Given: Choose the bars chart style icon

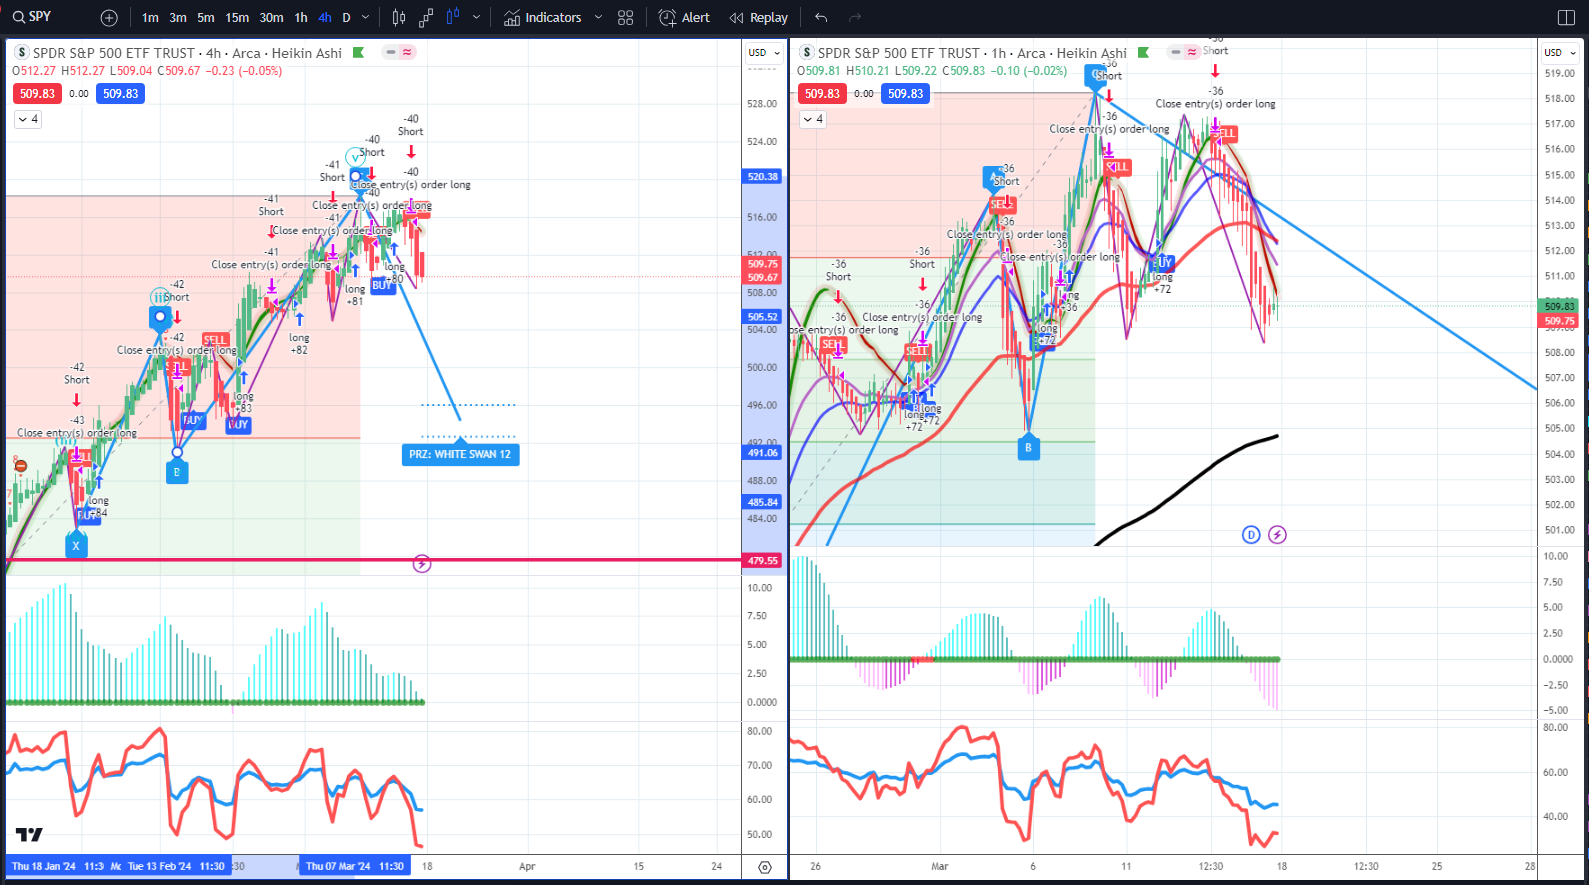Looking at the screenshot, I should tap(399, 18).
